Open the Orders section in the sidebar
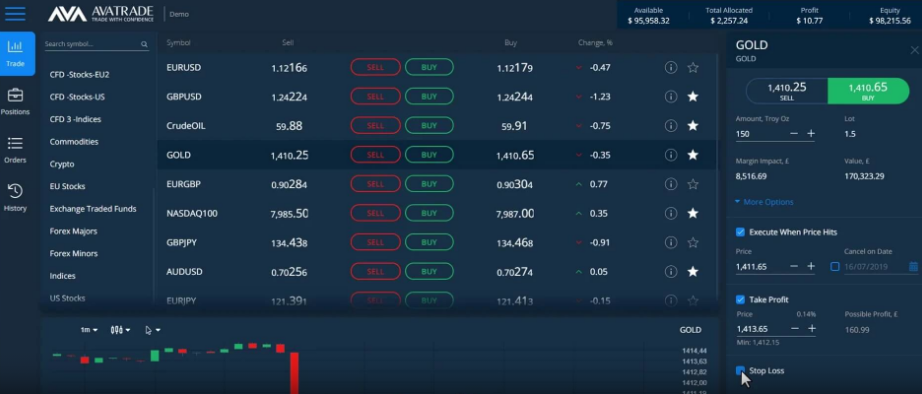The width and height of the screenshot is (922, 394). click(x=15, y=150)
